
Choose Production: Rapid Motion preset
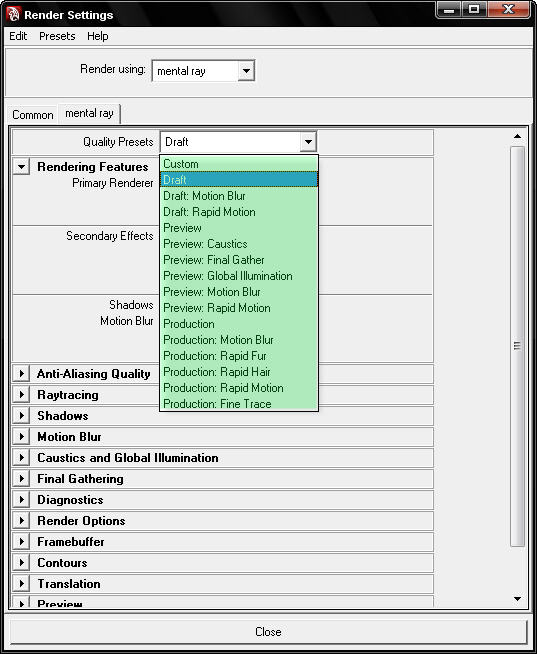point(239,387)
